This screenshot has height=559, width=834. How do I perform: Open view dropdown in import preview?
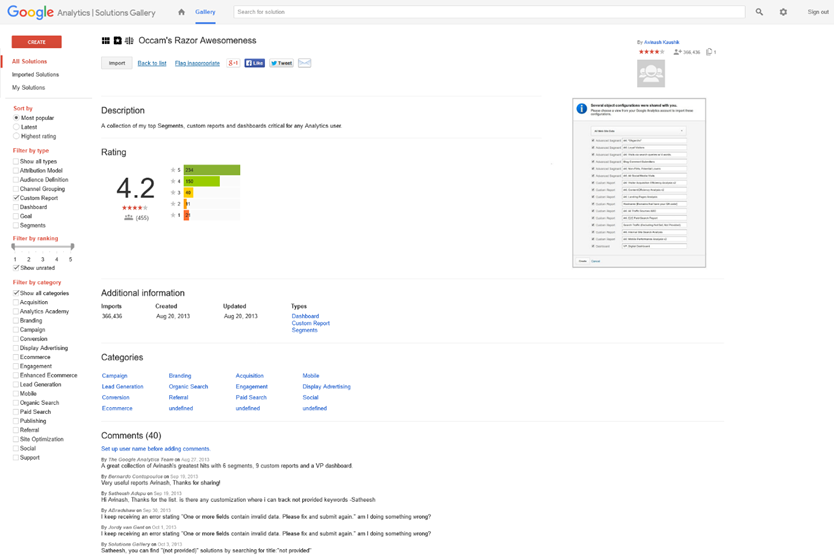coord(638,131)
